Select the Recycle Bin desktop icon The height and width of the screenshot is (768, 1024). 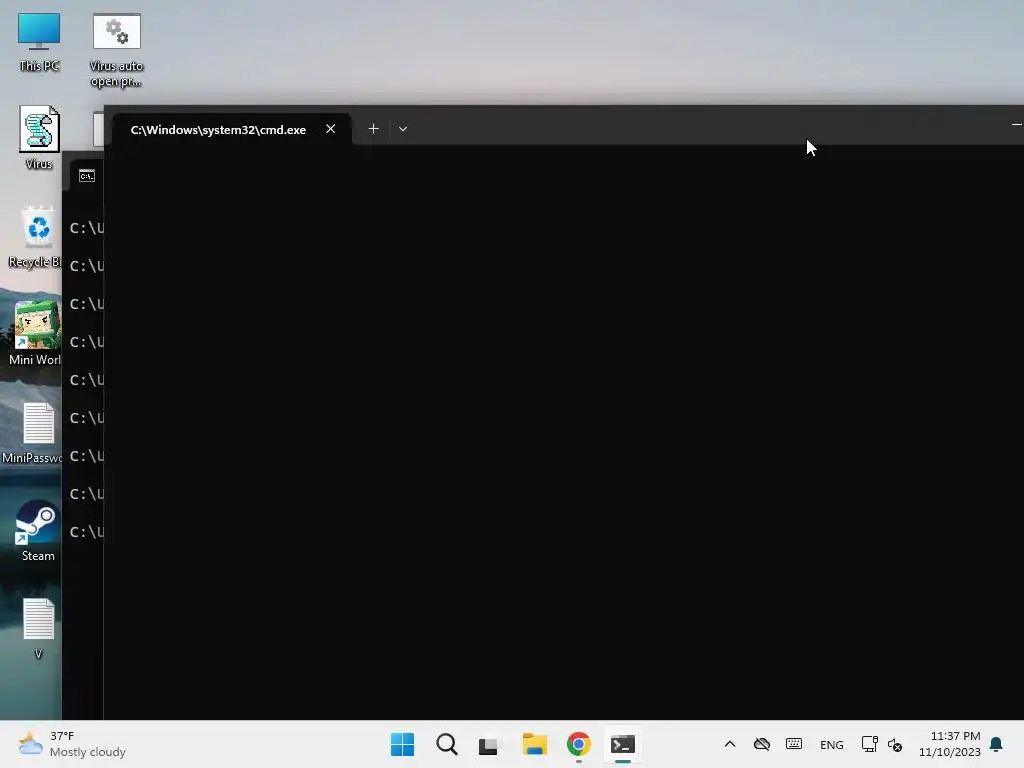point(34,236)
